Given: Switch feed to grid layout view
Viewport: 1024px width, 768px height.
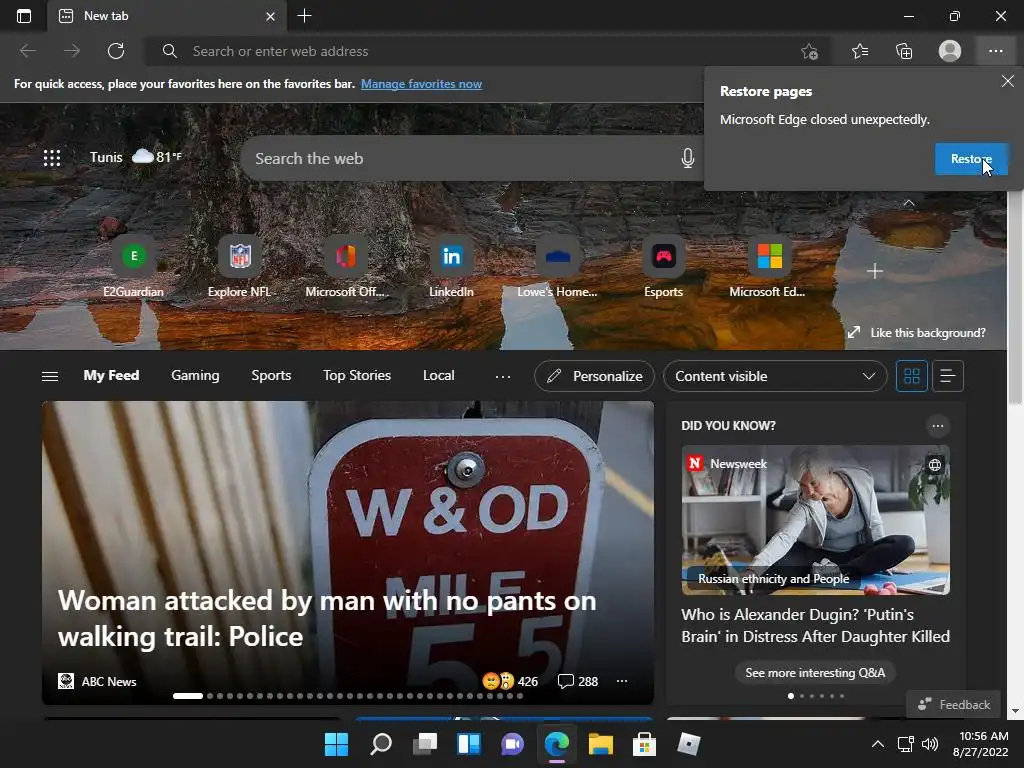Looking at the screenshot, I should coord(912,376).
